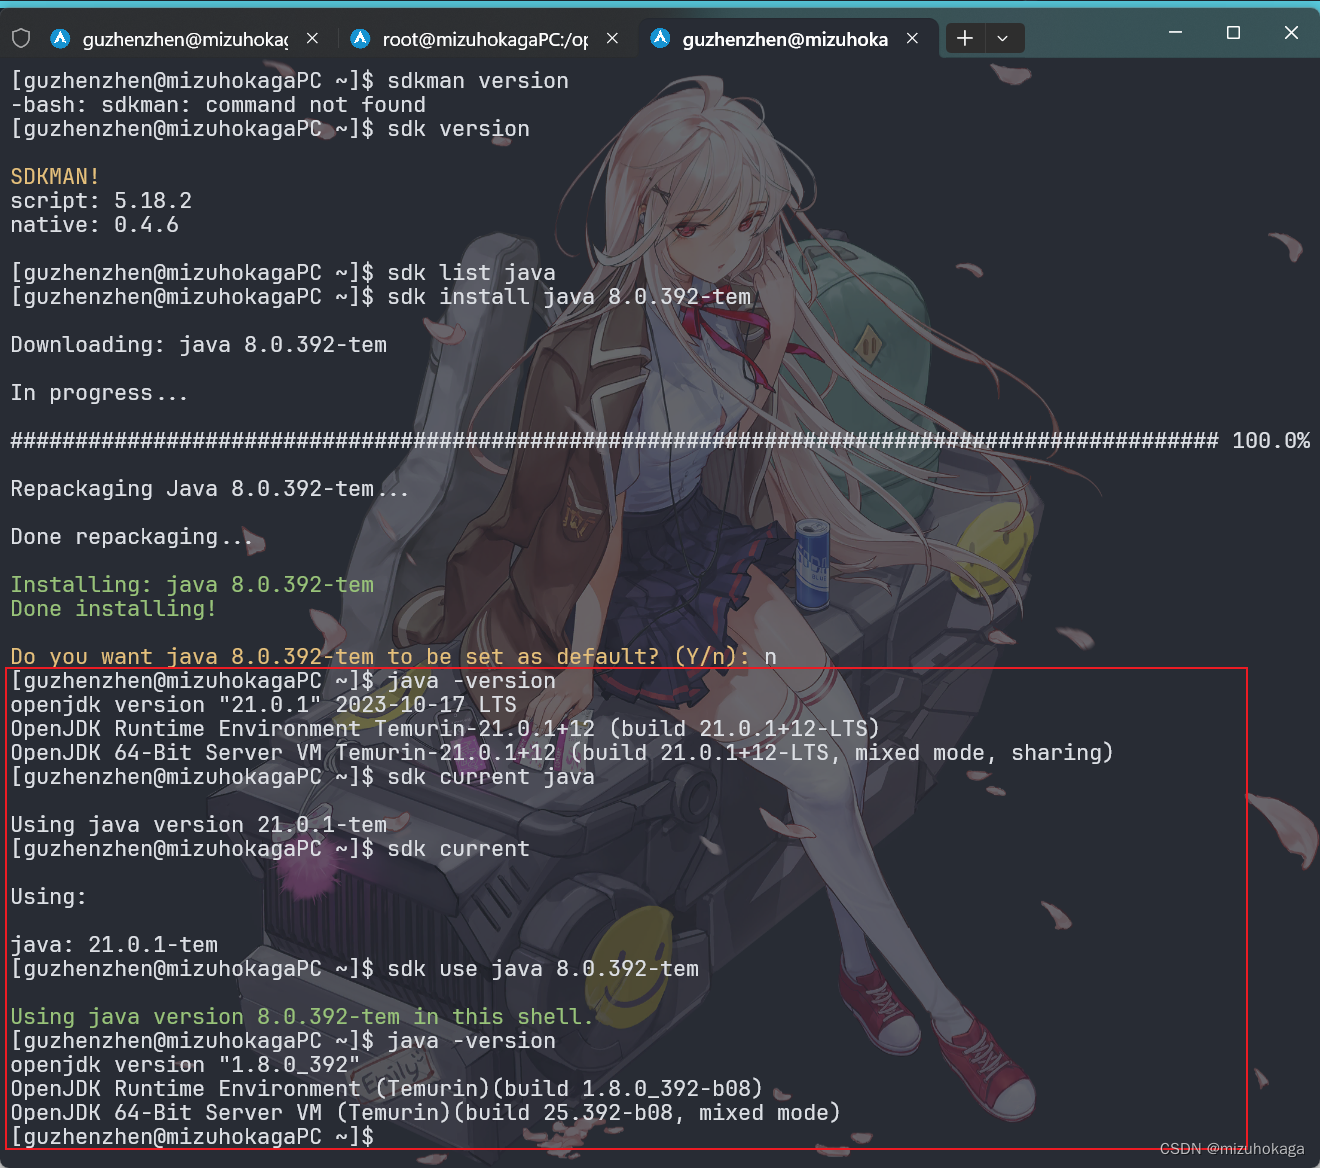Click the 'In progress...' line

pos(99,393)
